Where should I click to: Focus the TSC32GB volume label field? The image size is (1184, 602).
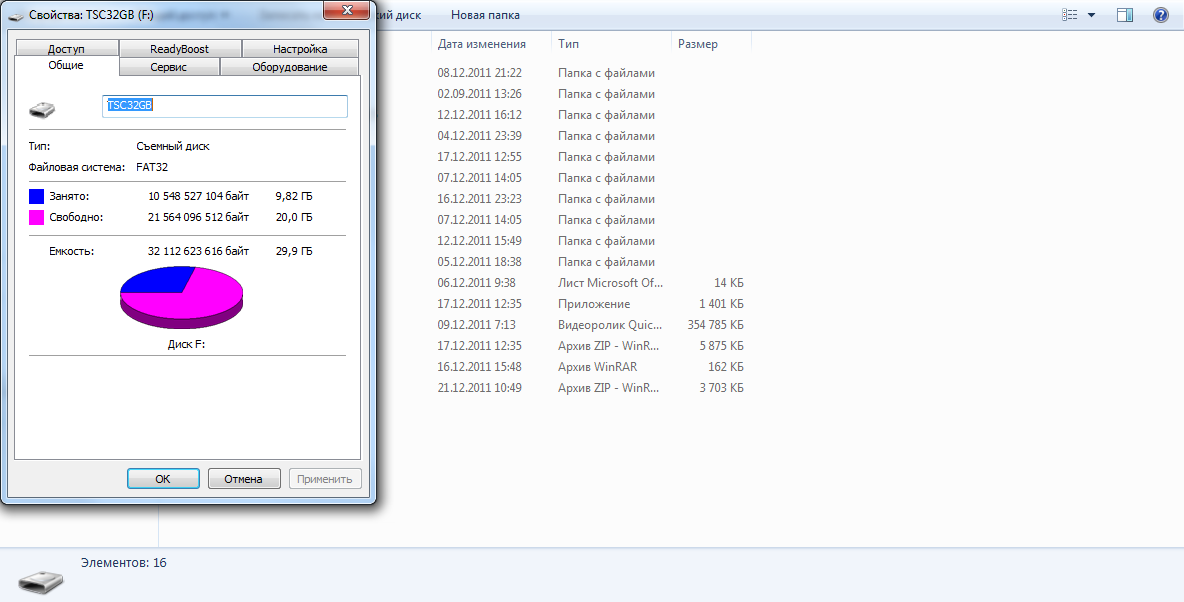tap(224, 107)
